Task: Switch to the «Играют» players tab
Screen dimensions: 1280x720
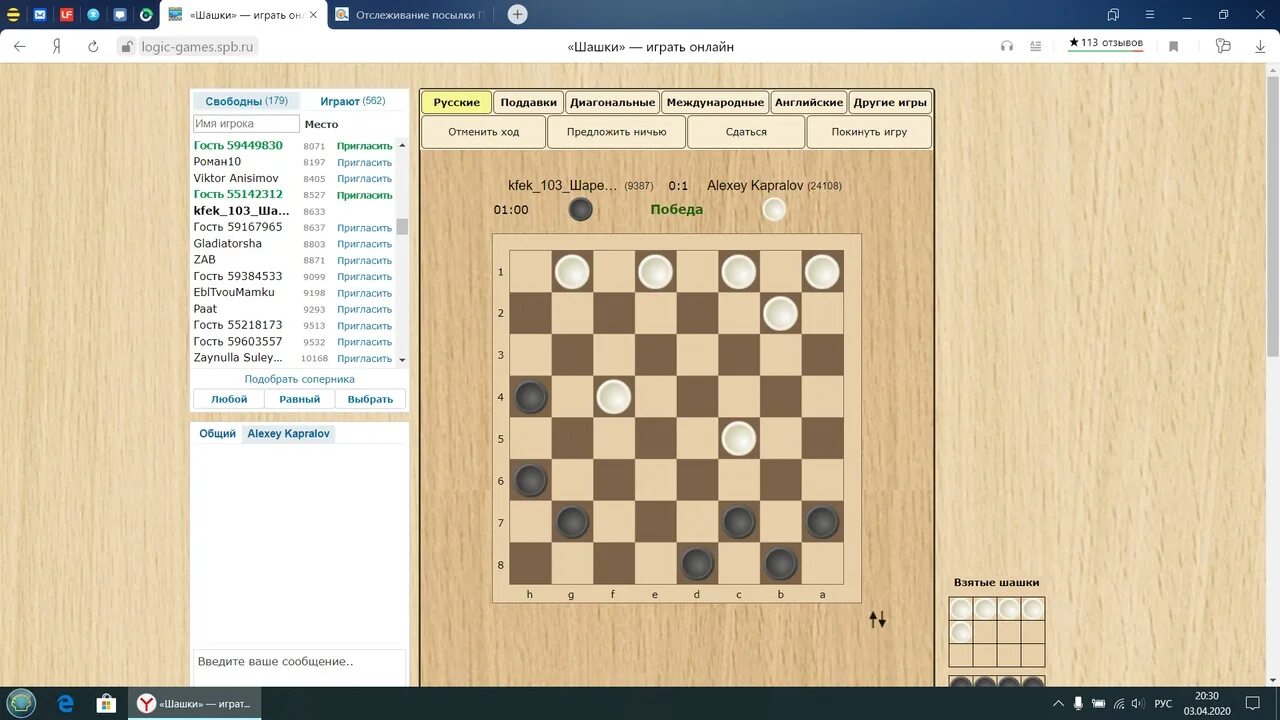Action: 352,100
